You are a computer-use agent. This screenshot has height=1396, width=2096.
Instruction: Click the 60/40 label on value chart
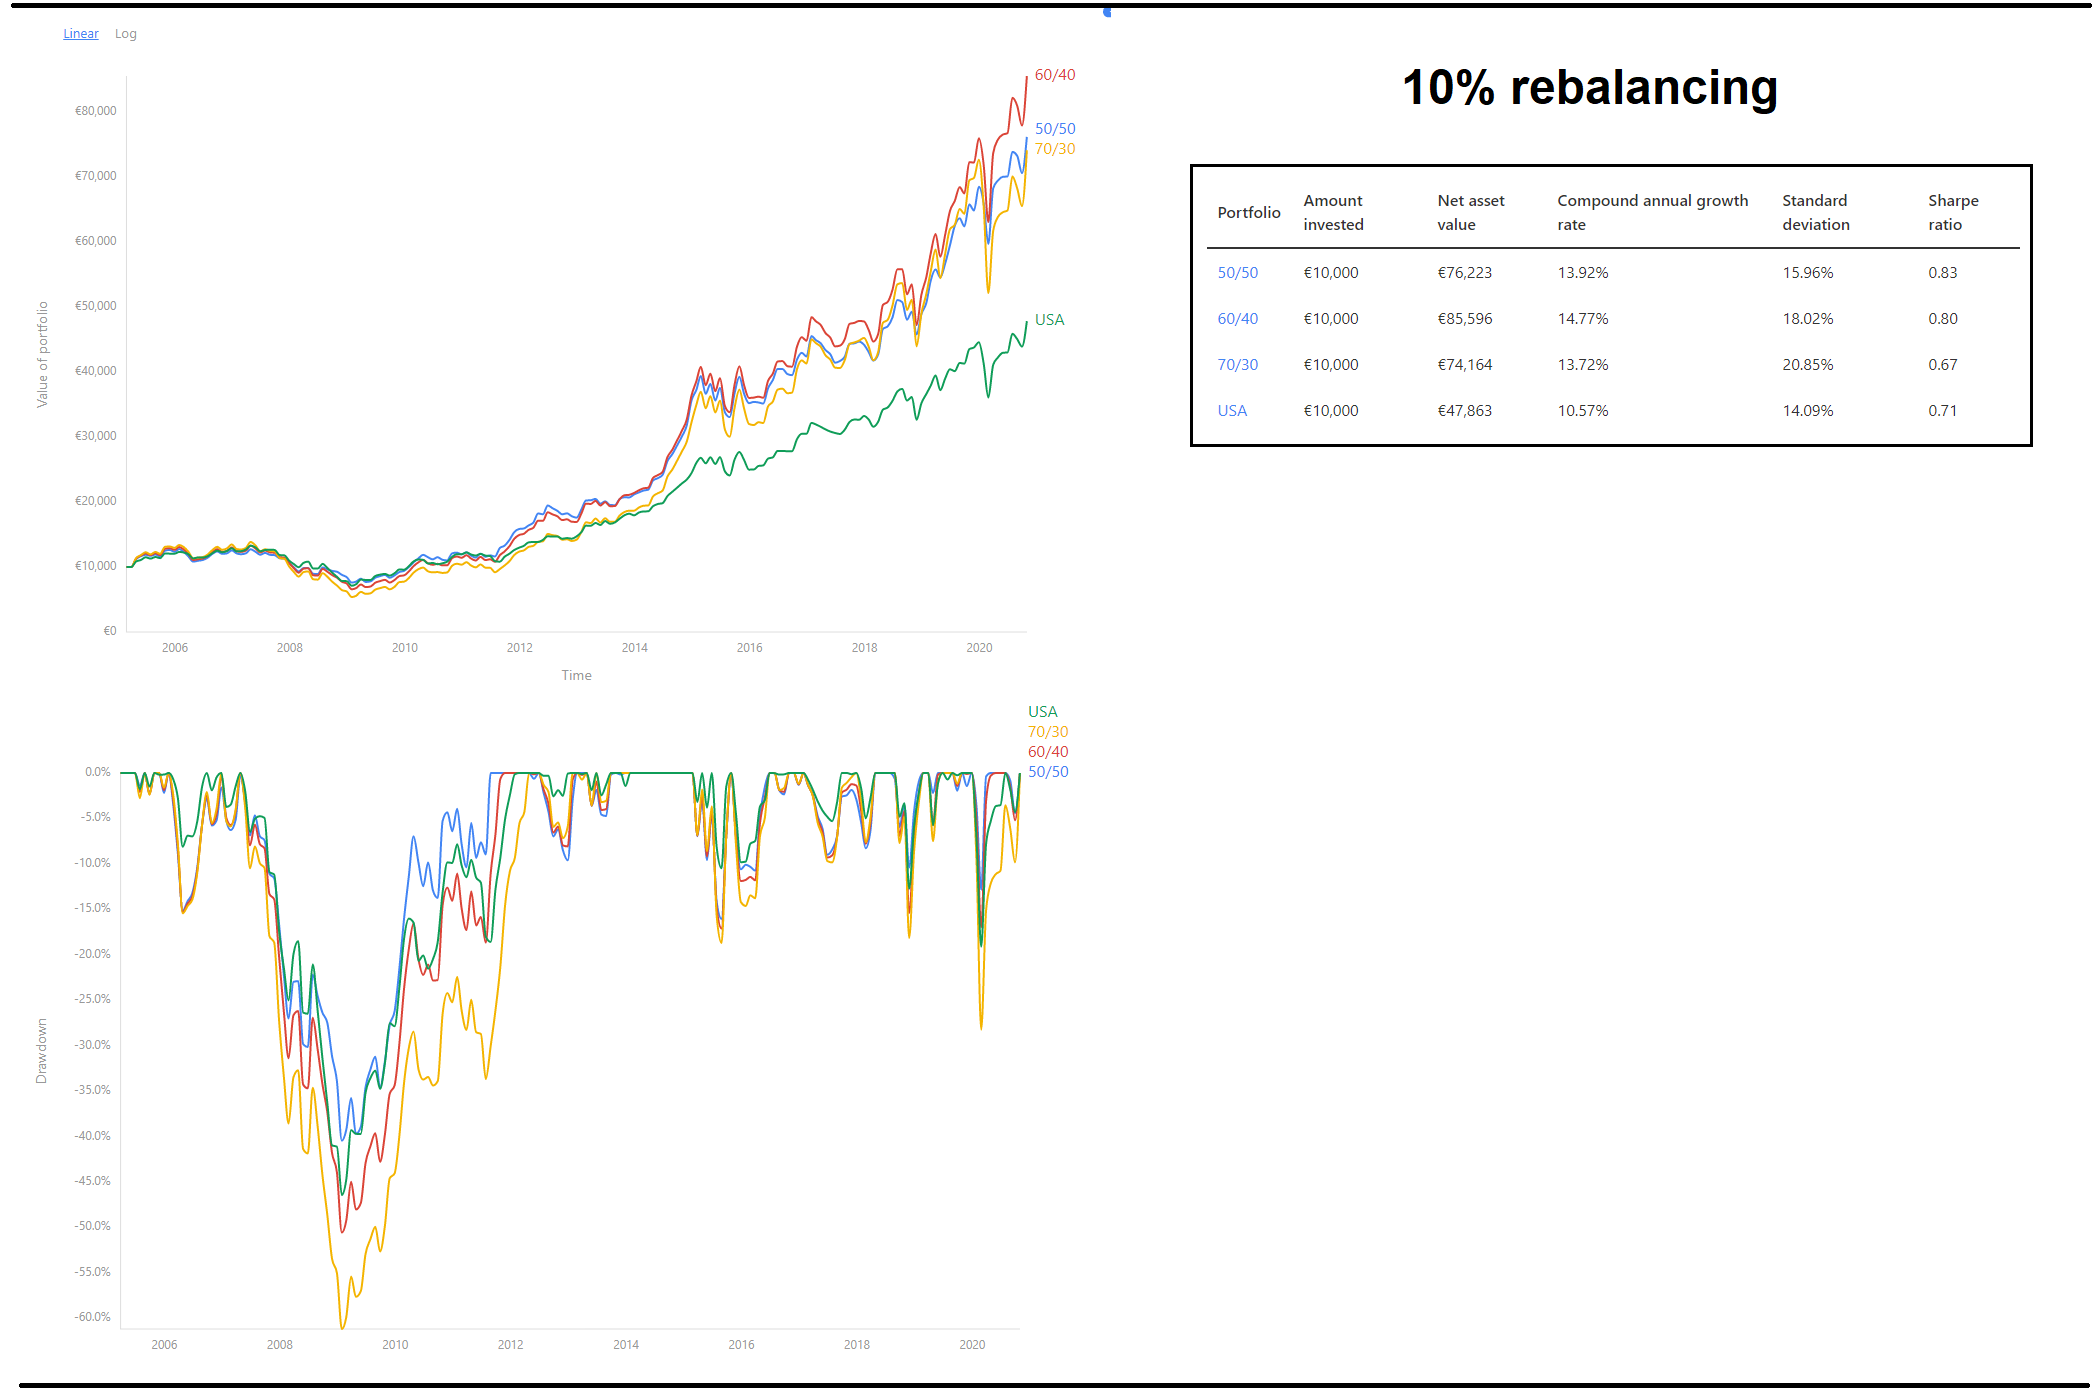click(1054, 75)
